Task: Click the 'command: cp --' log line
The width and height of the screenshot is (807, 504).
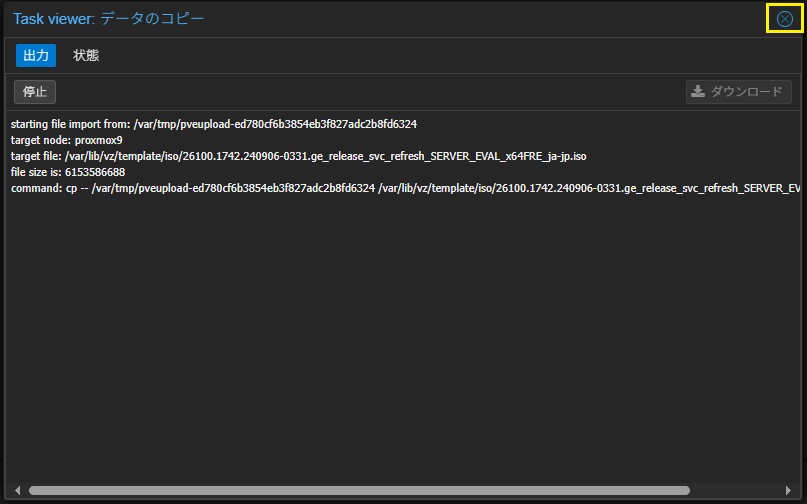Action: [406, 188]
